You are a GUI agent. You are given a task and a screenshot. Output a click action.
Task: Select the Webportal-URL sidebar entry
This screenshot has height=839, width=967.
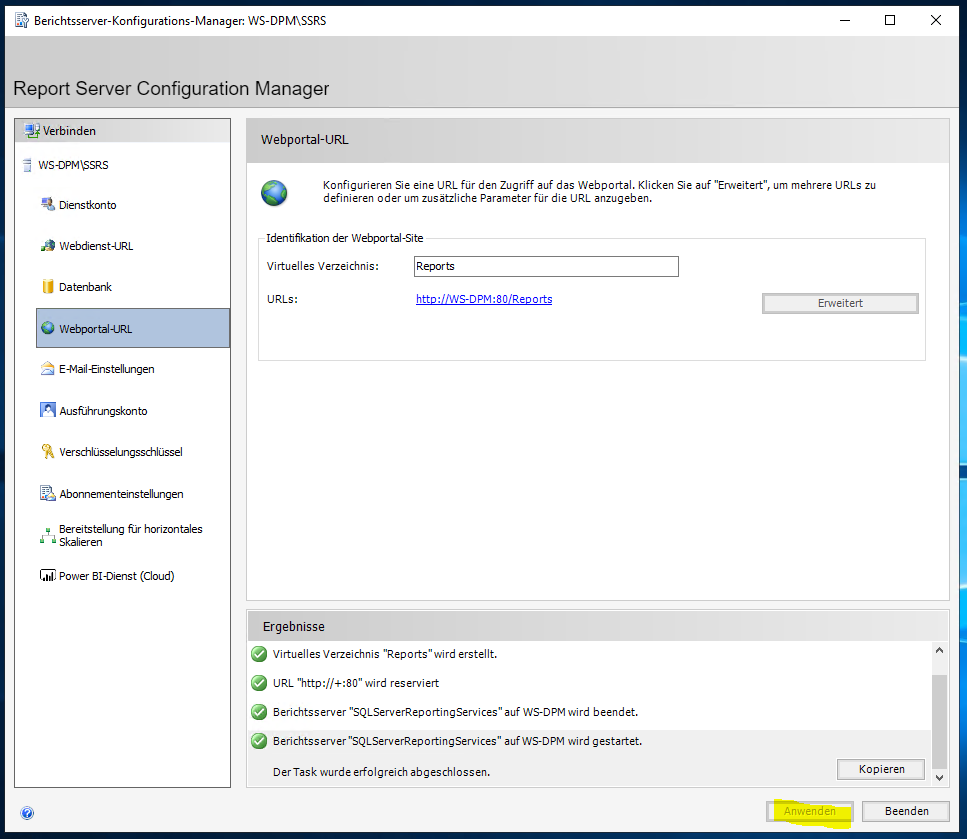point(133,328)
